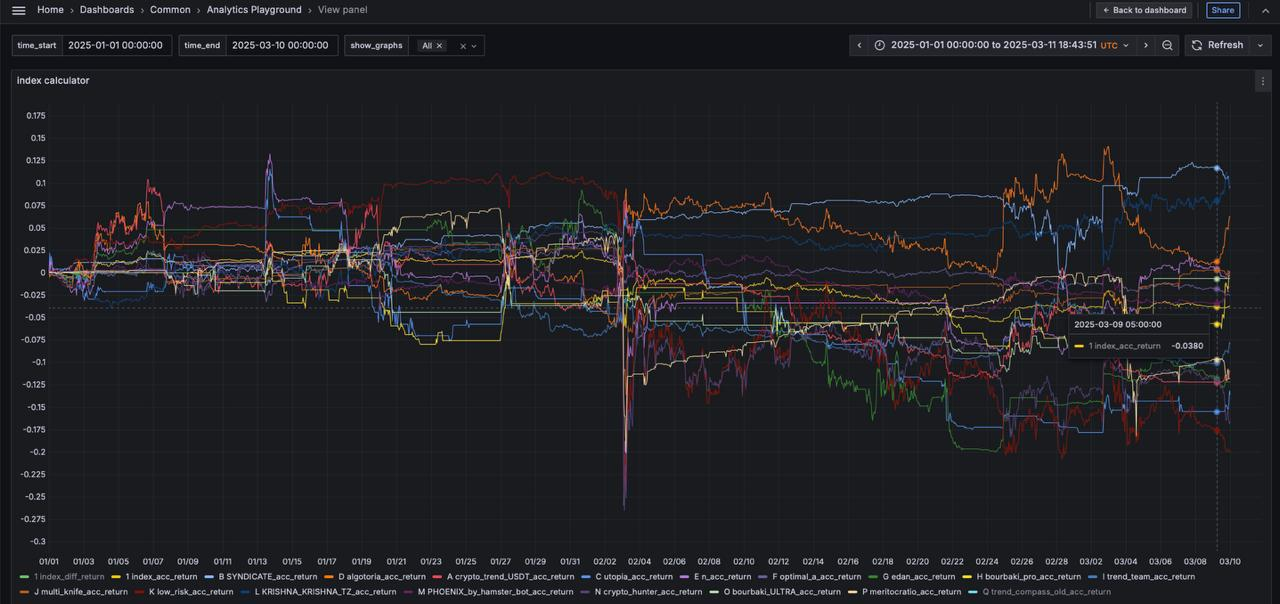The image size is (1280, 604).
Task: Open Analytics Playground in the breadcrumb
Action: tap(254, 10)
